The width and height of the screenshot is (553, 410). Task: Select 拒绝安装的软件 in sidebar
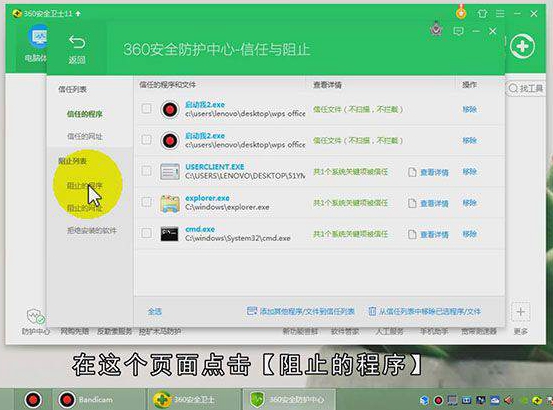click(92, 231)
